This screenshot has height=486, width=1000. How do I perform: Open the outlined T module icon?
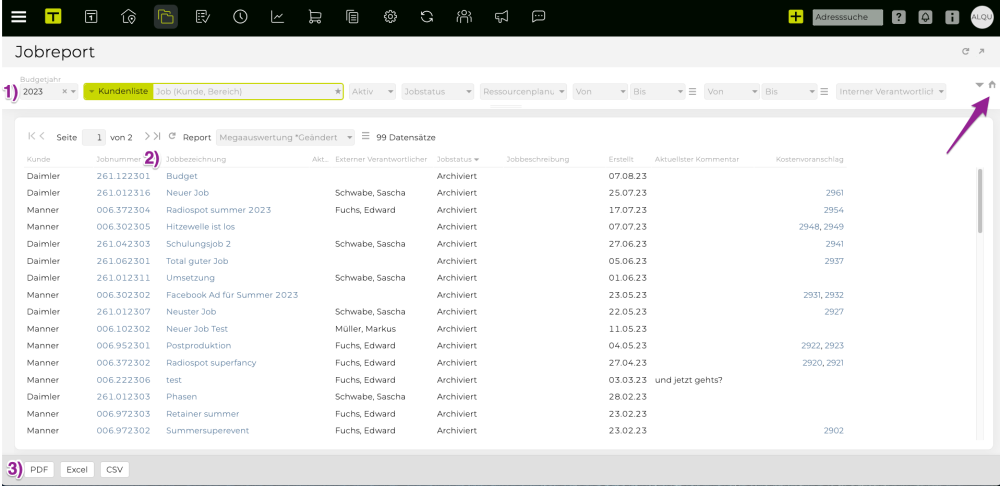(x=91, y=17)
